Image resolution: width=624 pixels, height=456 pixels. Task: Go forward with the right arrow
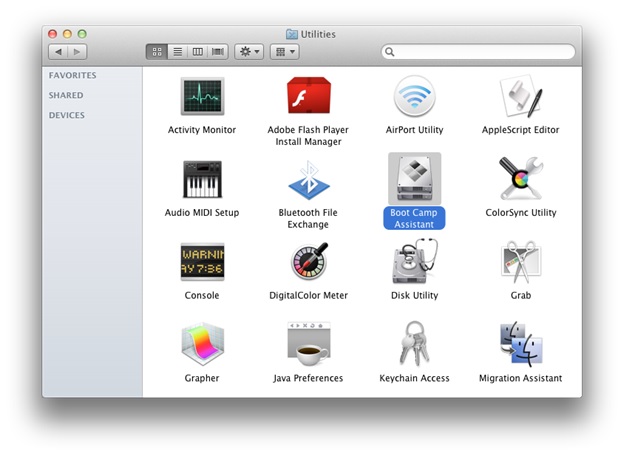click(77, 52)
